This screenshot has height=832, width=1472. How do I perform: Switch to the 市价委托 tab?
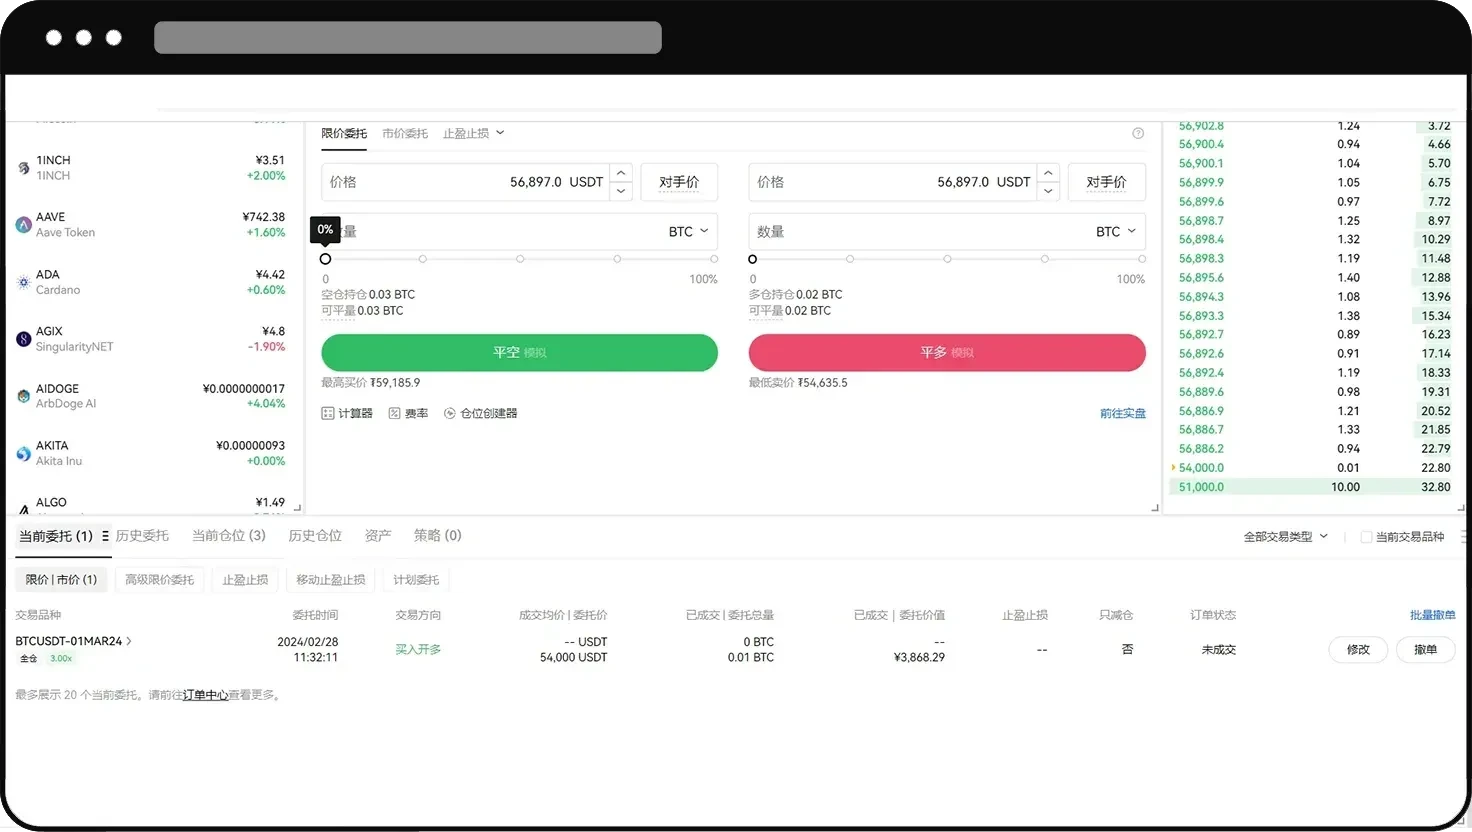[x=404, y=132]
